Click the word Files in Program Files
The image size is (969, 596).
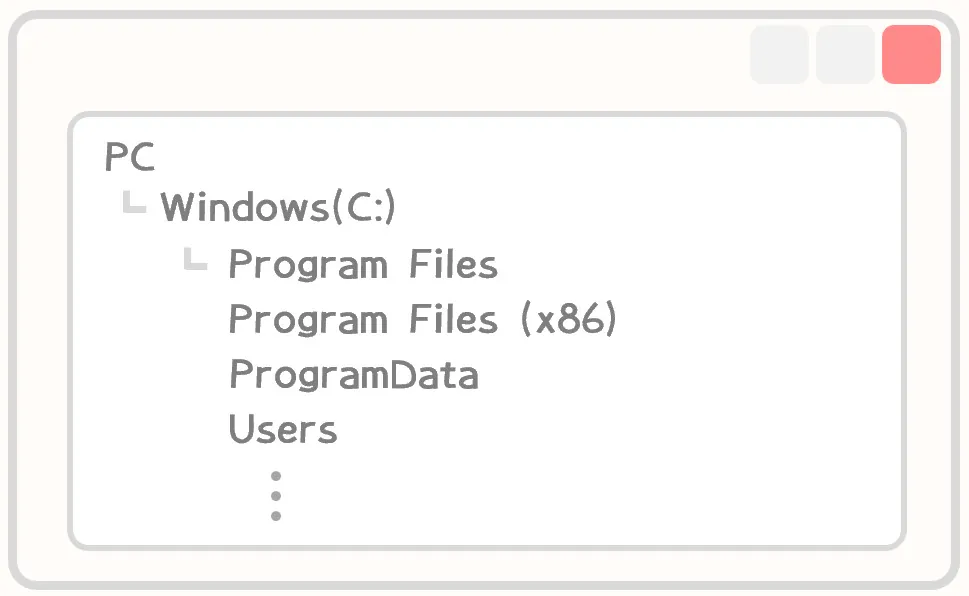click(453, 265)
